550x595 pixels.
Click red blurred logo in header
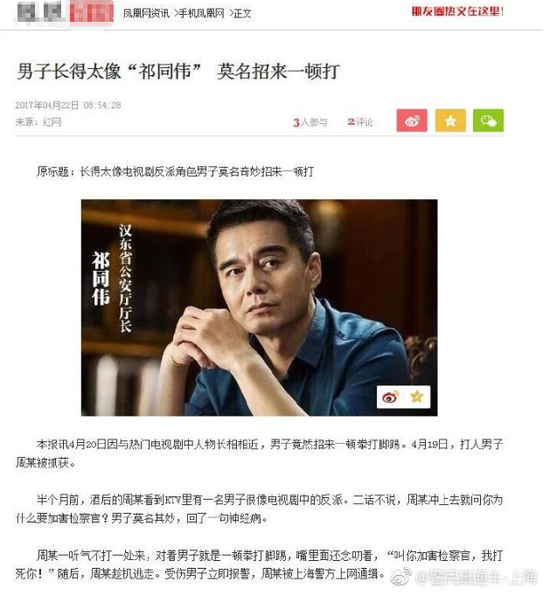(x=93, y=12)
